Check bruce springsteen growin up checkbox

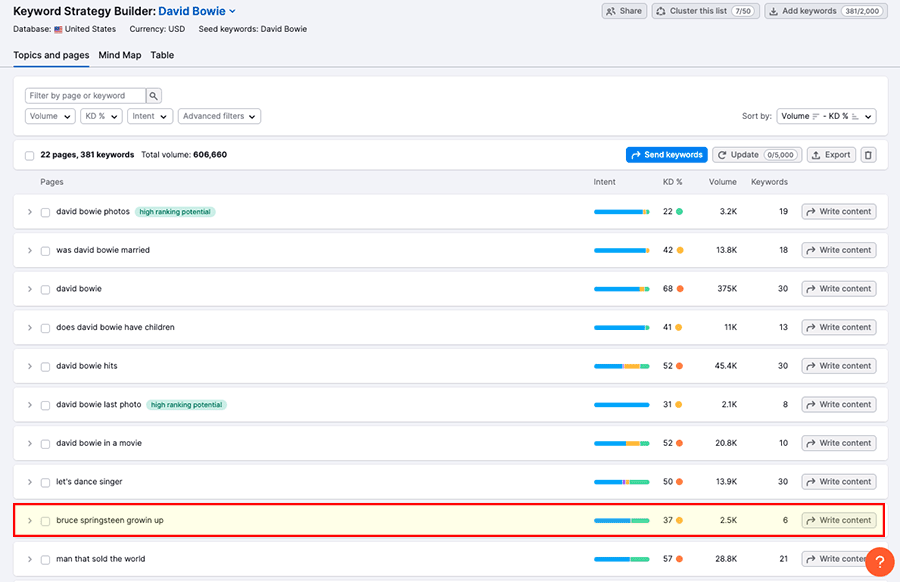point(45,521)
